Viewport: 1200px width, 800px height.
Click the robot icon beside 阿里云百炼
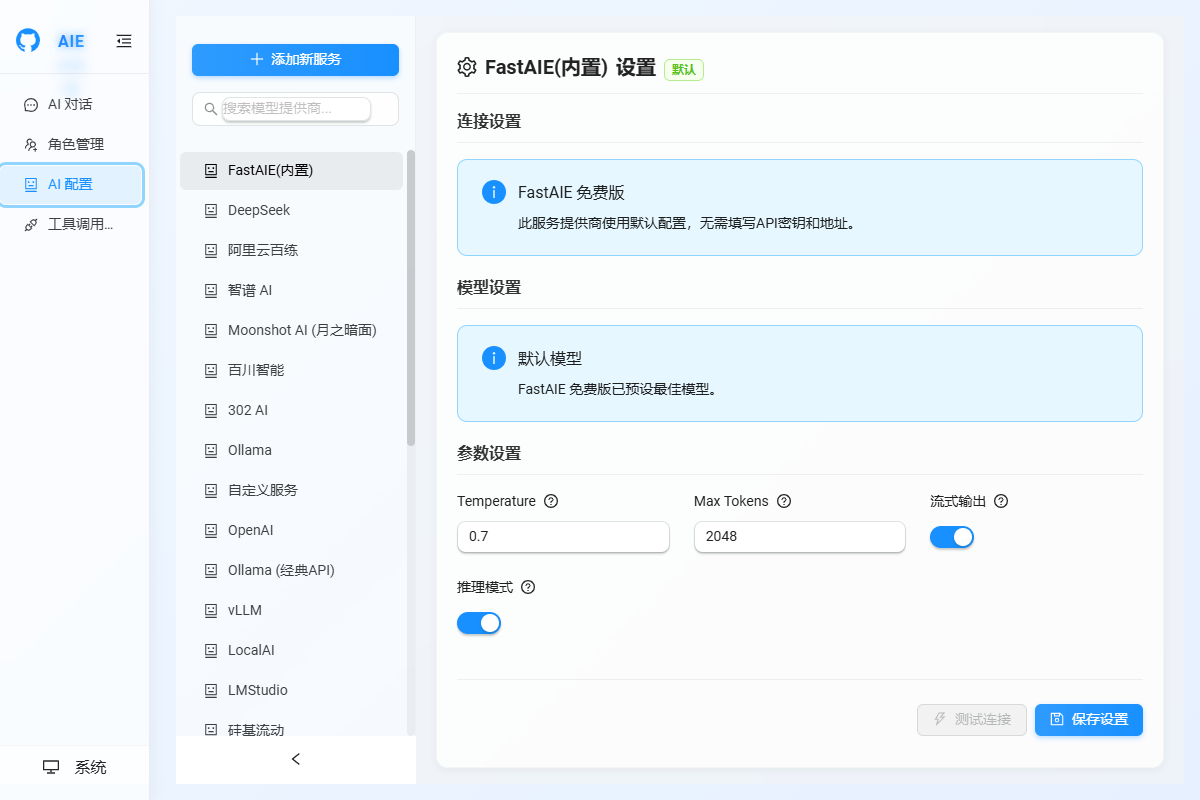click(x=211, y=250)
